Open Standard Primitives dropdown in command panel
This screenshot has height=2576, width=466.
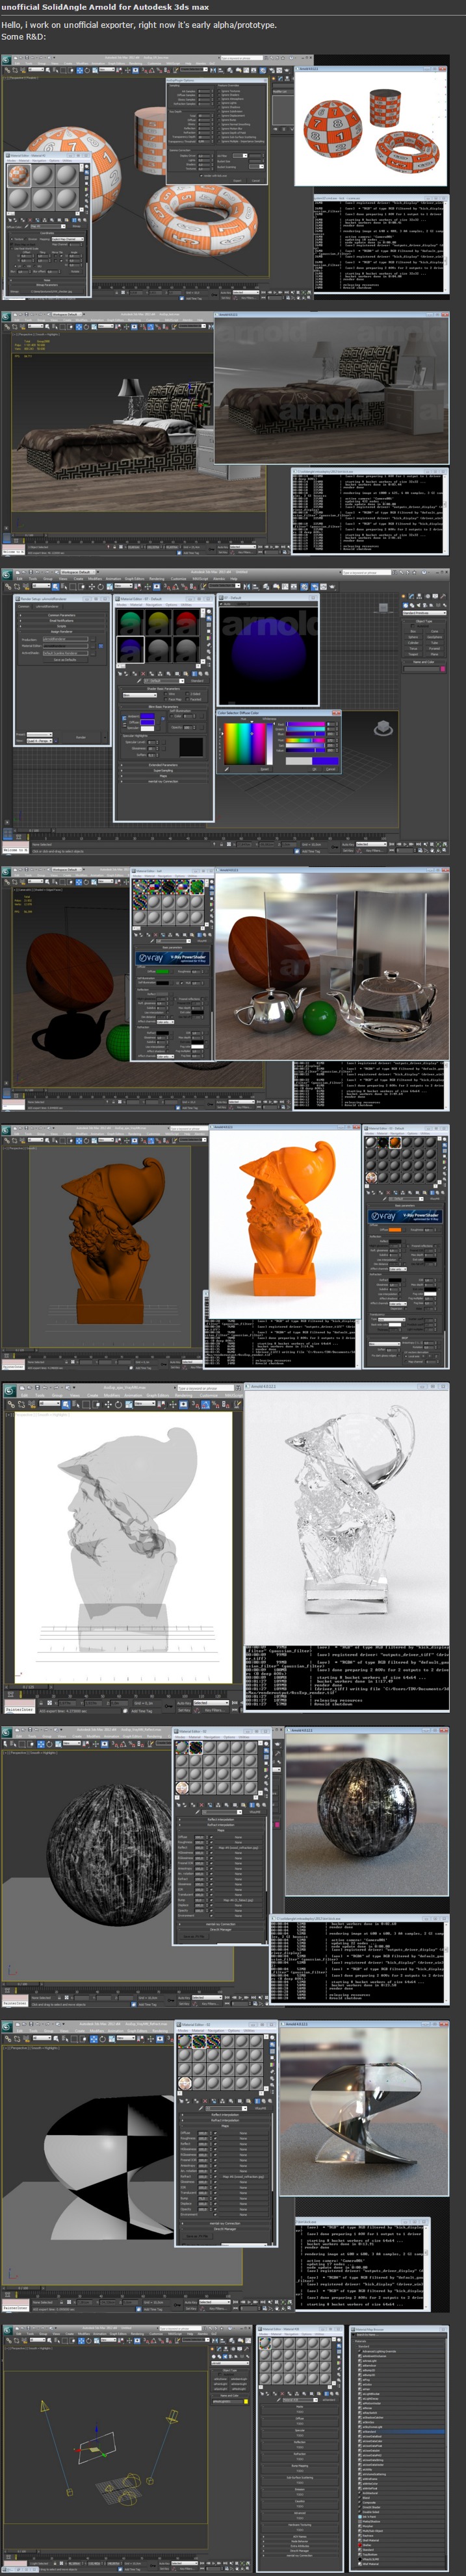click(x=425, y=613)
